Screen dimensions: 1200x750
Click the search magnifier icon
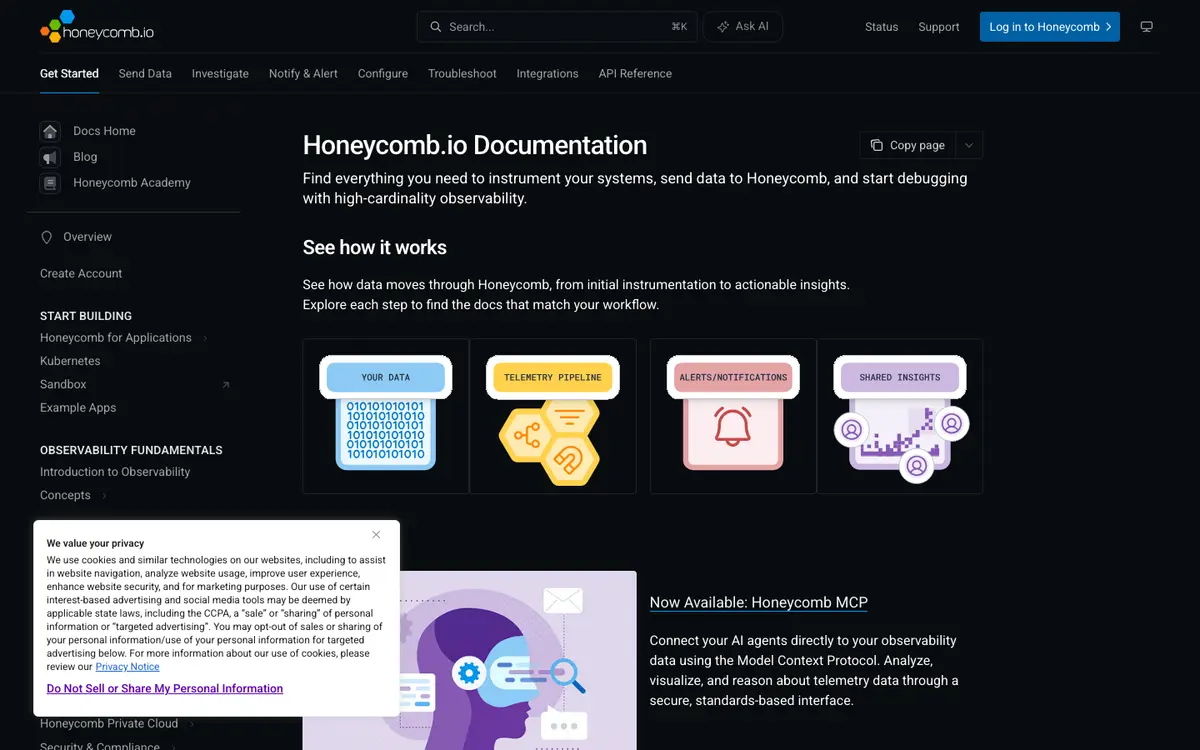436,27
